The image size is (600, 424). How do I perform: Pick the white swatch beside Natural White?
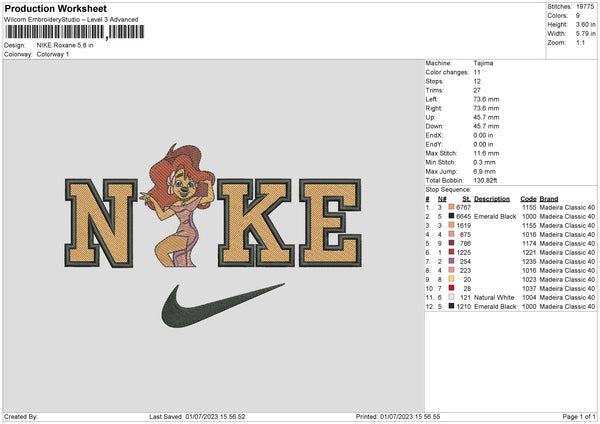(452, 297)
